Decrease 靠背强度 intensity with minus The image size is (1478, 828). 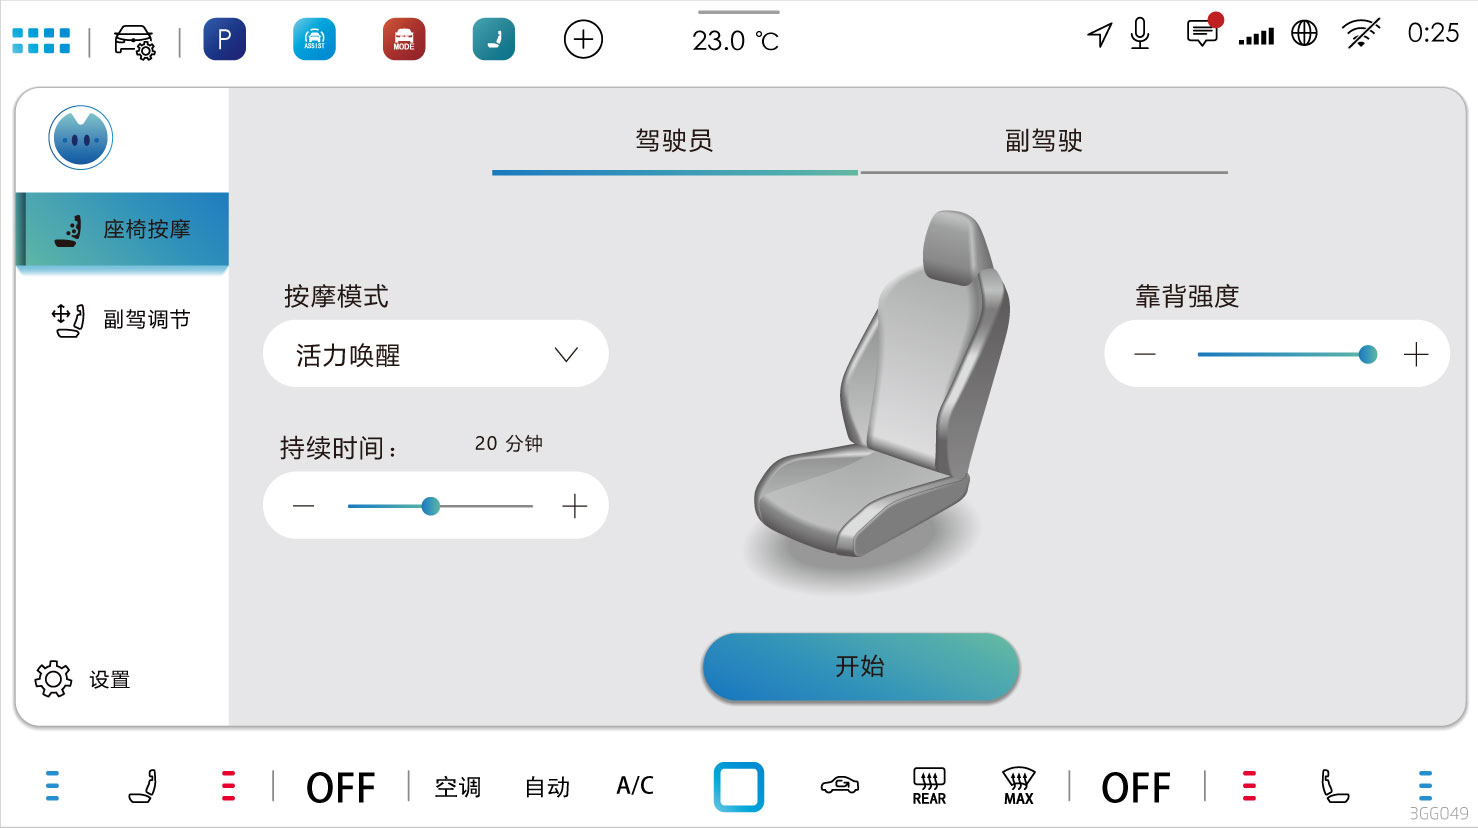tap(1145, 355)
